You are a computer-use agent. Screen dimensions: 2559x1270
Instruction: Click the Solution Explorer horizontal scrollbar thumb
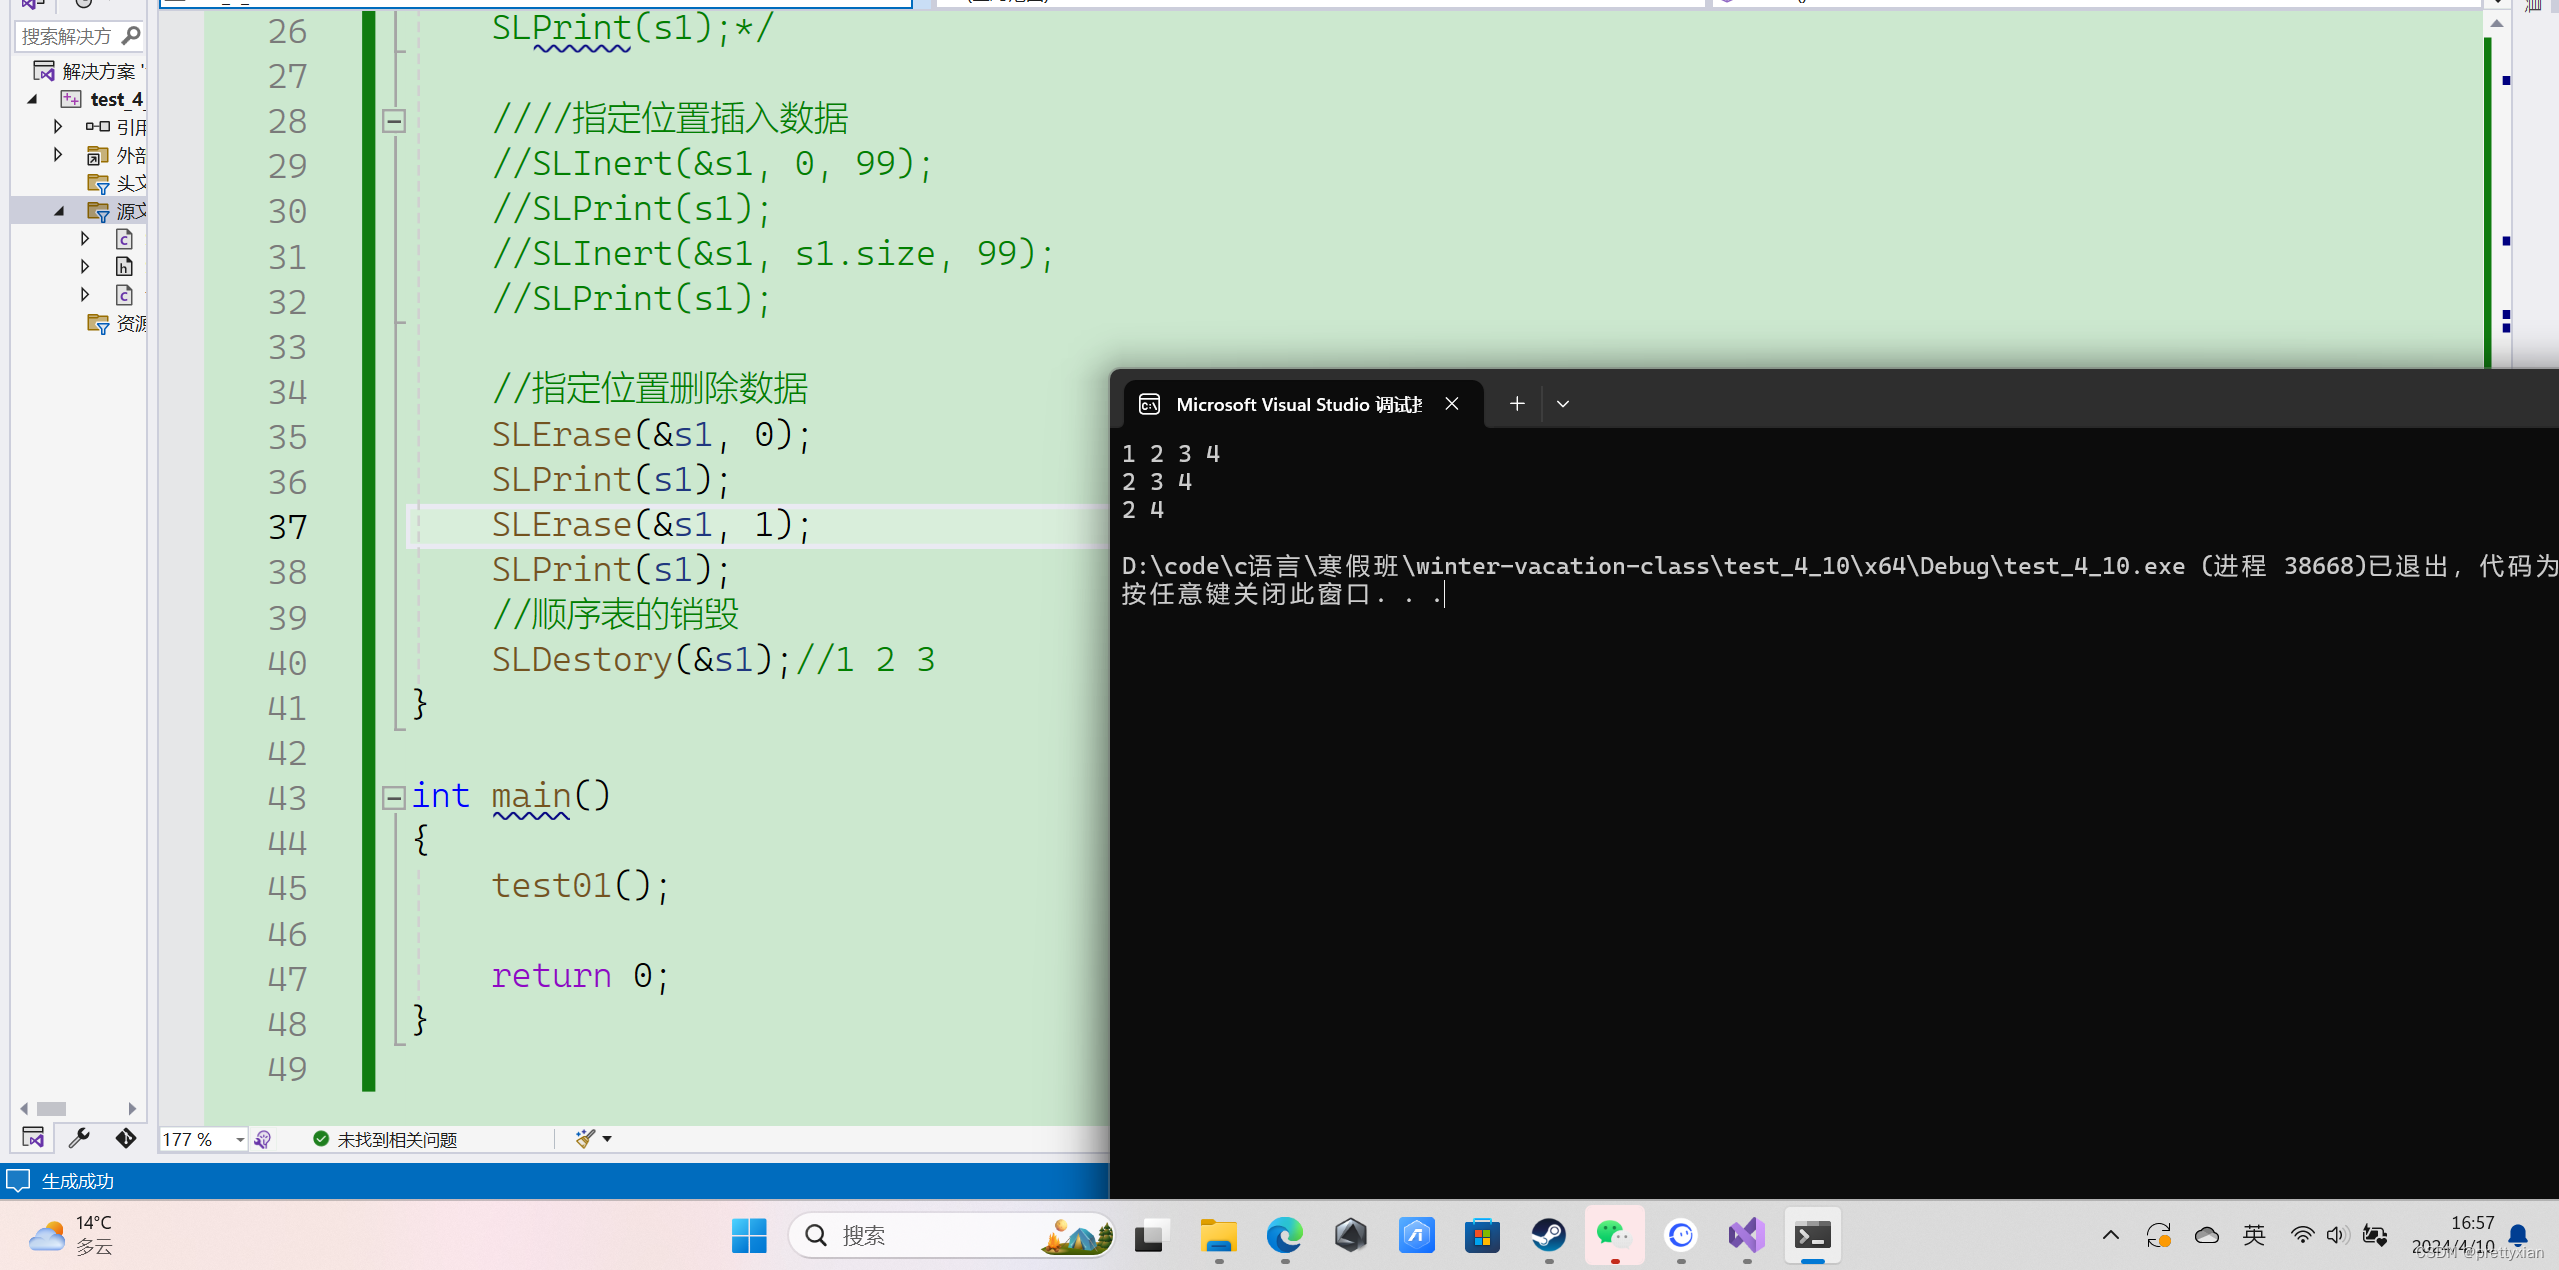[51, 1108]
